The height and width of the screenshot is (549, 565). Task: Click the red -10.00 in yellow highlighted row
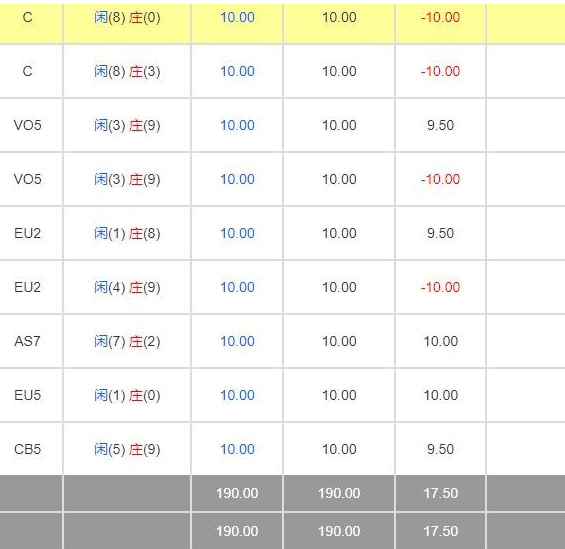tap(440, 17)
